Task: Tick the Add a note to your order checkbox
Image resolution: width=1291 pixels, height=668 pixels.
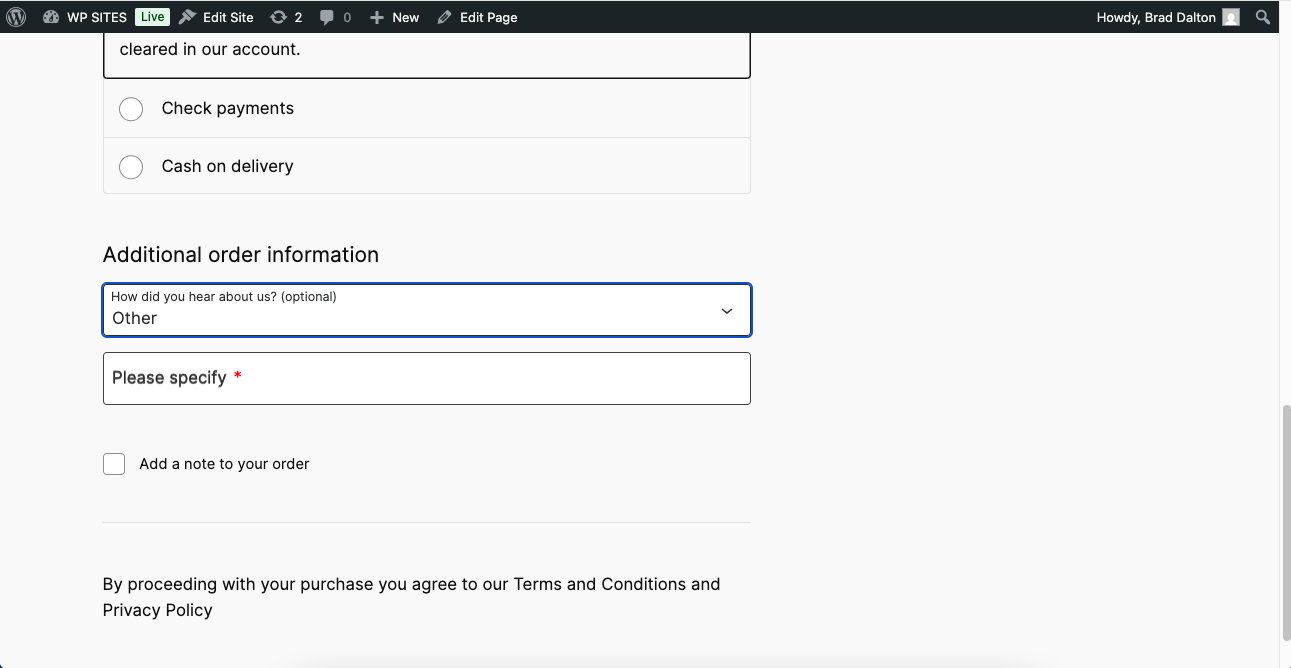Action: [x=114, y=464]
